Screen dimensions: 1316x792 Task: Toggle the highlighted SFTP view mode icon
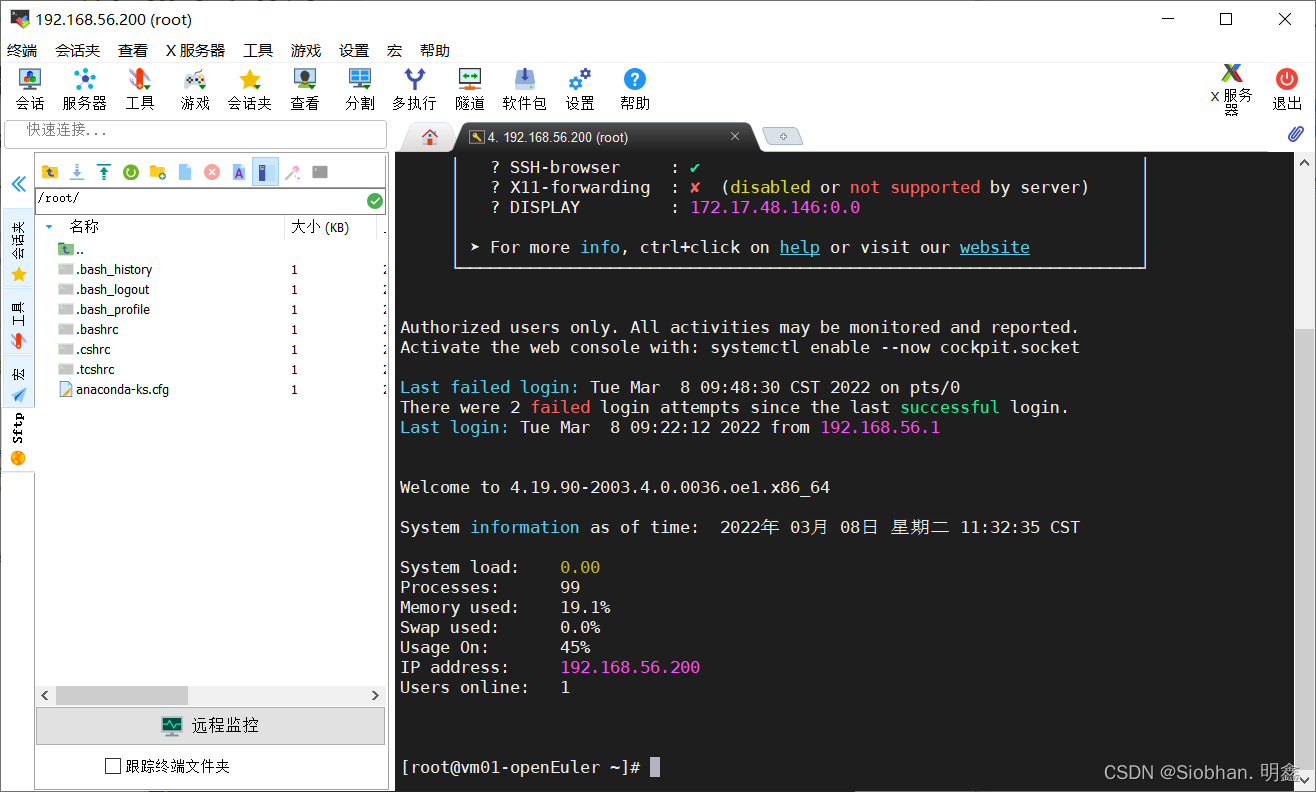(265, 172)
